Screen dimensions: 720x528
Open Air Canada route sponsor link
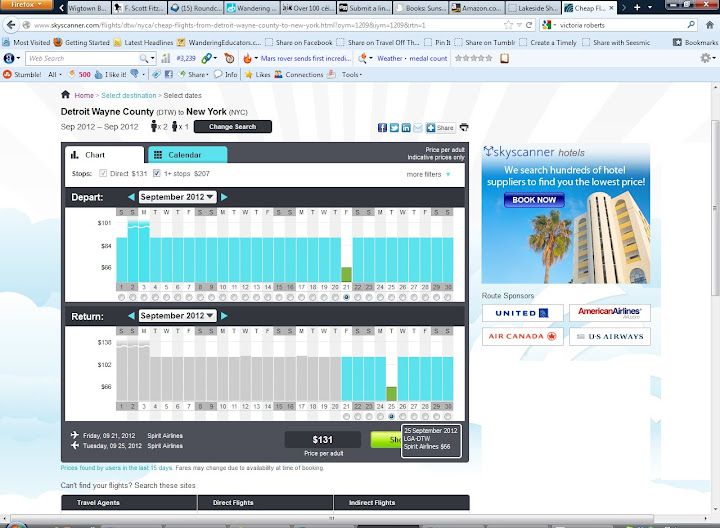pyautogui.click(x=523, y=337)
